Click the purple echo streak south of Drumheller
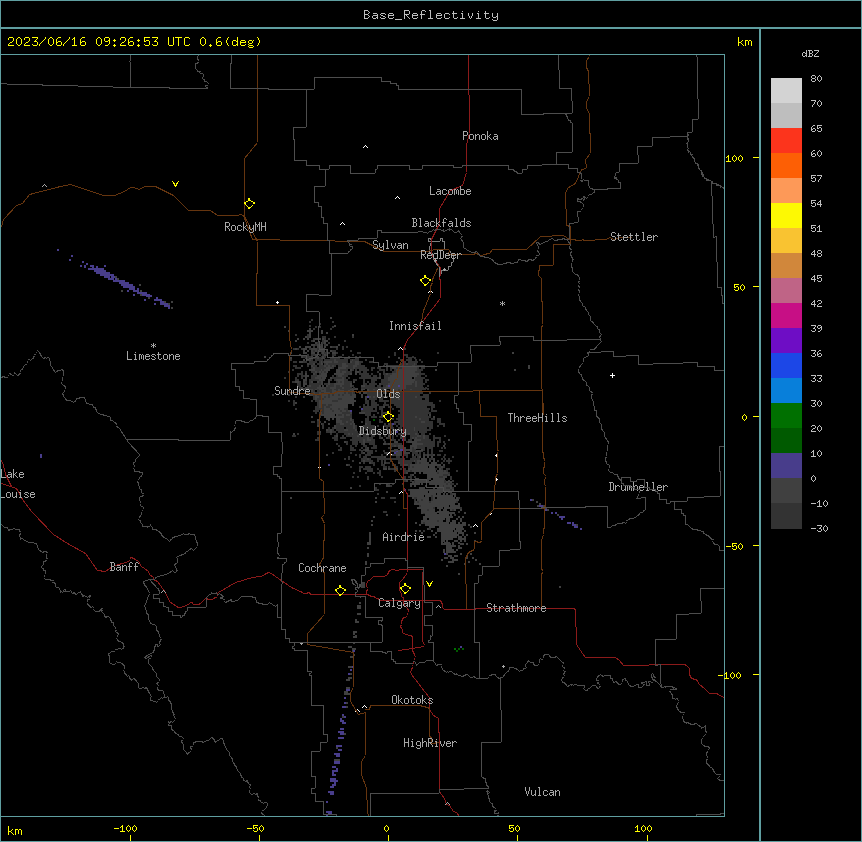The image size is (862, 842). pos(558,515)
